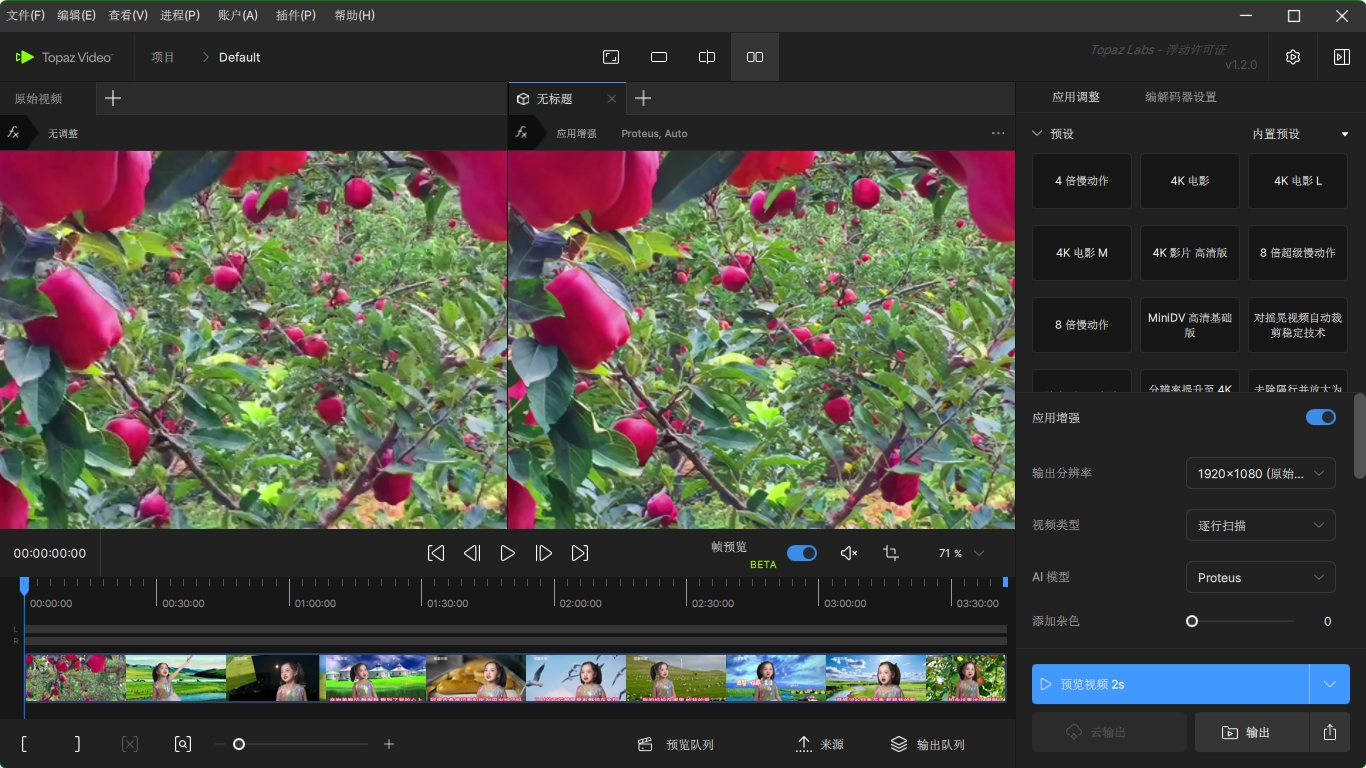Toggle the right side panel icon

[1341, 57]
